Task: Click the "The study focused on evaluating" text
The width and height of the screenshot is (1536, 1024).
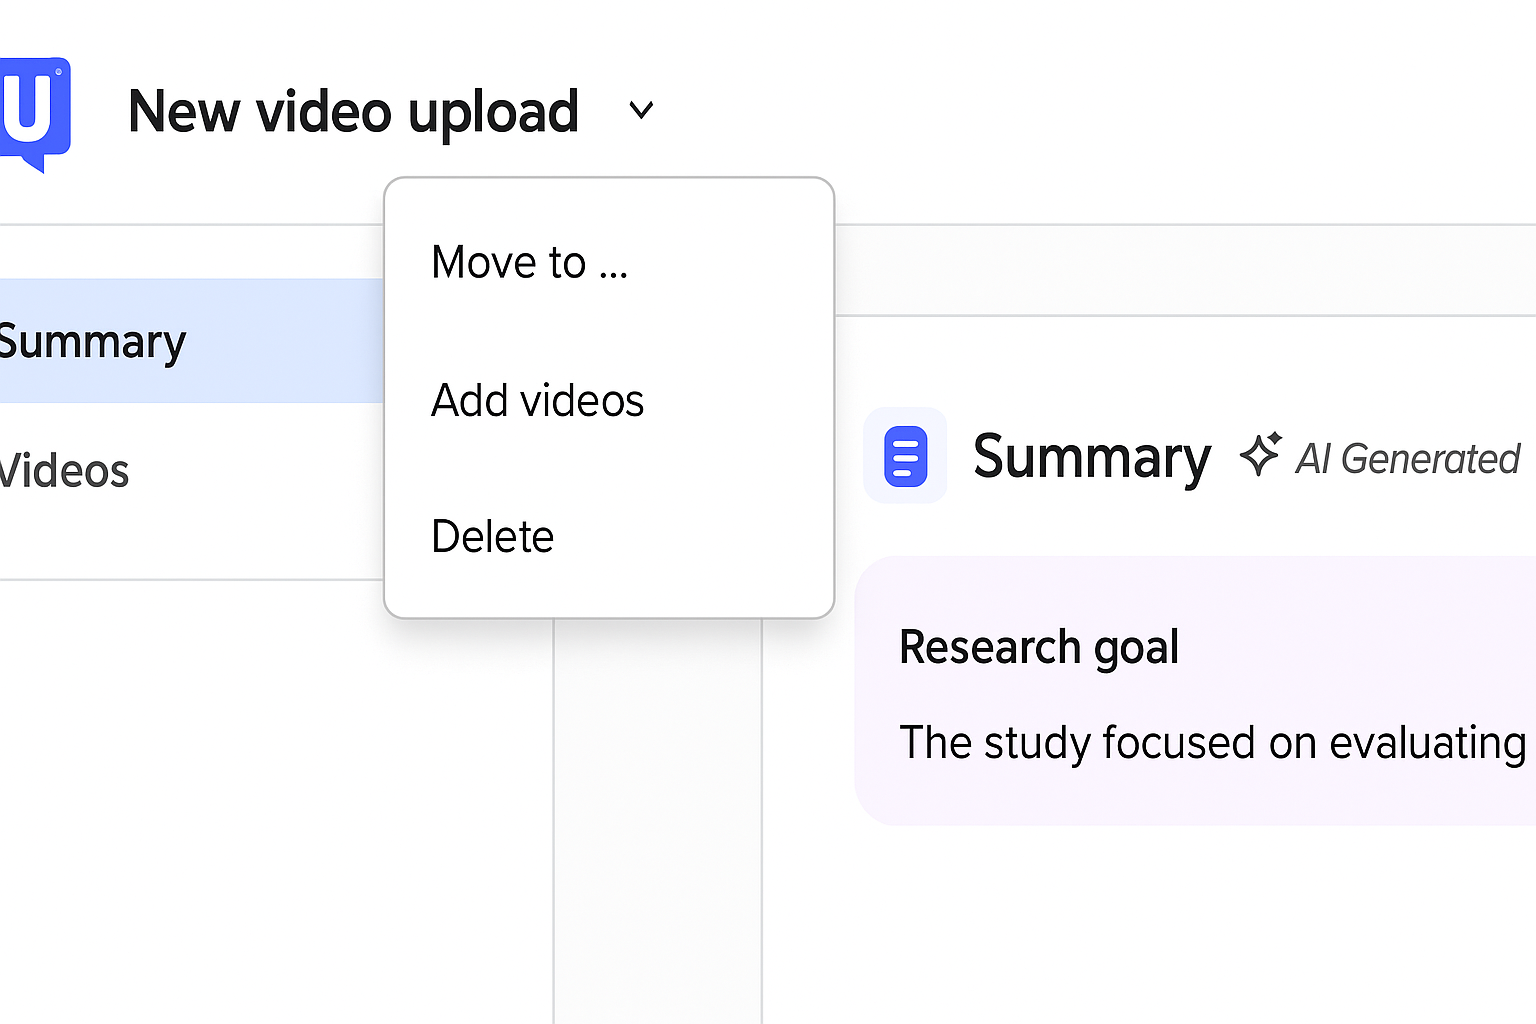Action: tap(1212, 743)
